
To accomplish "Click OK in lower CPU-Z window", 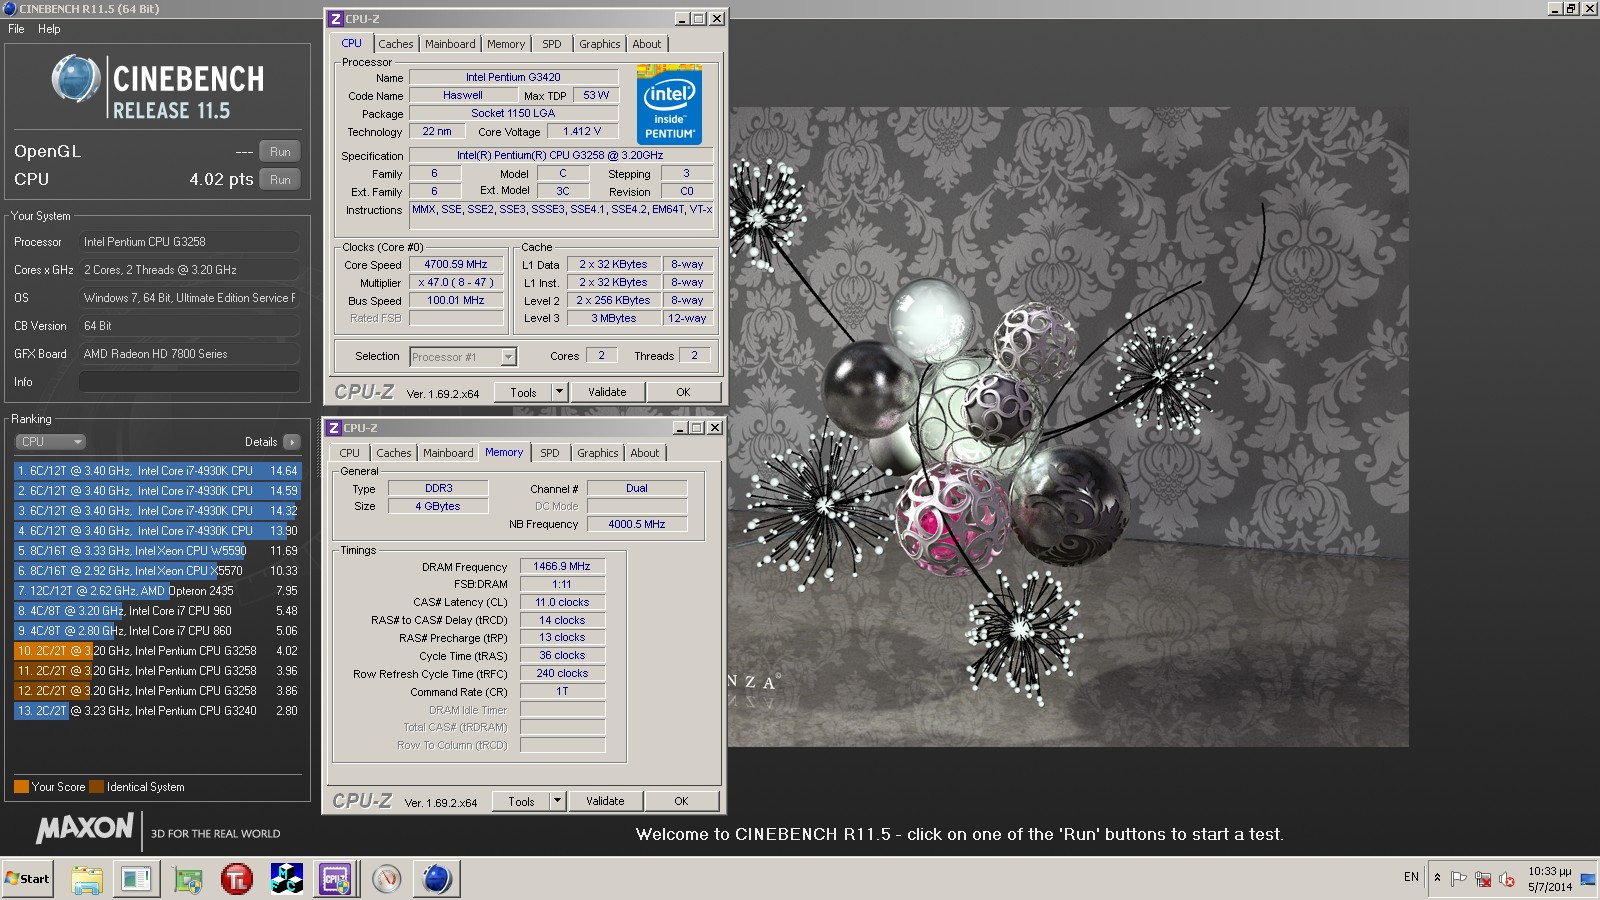I will (x=681, y=801).
